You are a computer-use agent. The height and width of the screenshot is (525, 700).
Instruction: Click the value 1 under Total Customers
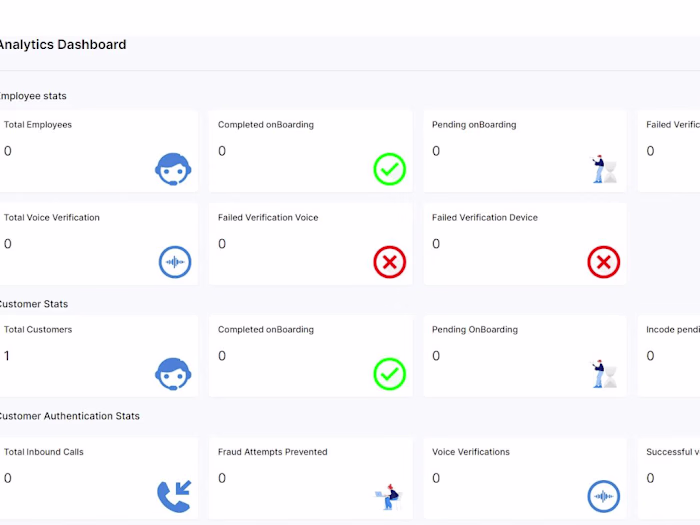7,356
